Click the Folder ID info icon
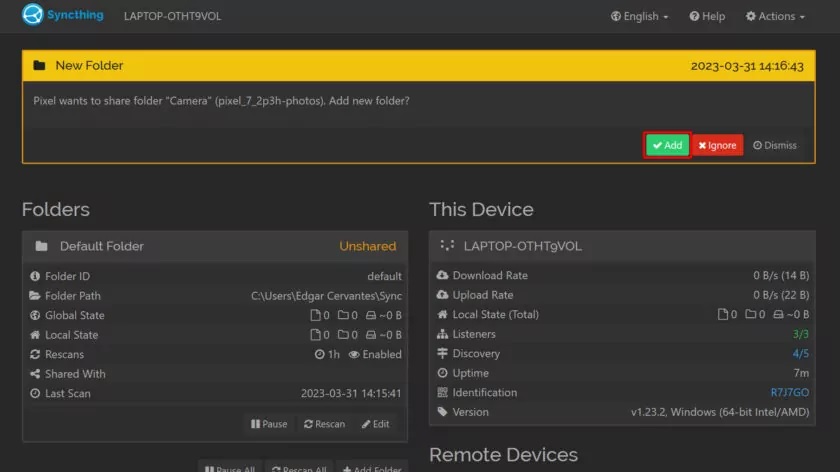This screenshot has width=840, height=472. (x=35, y=276)
